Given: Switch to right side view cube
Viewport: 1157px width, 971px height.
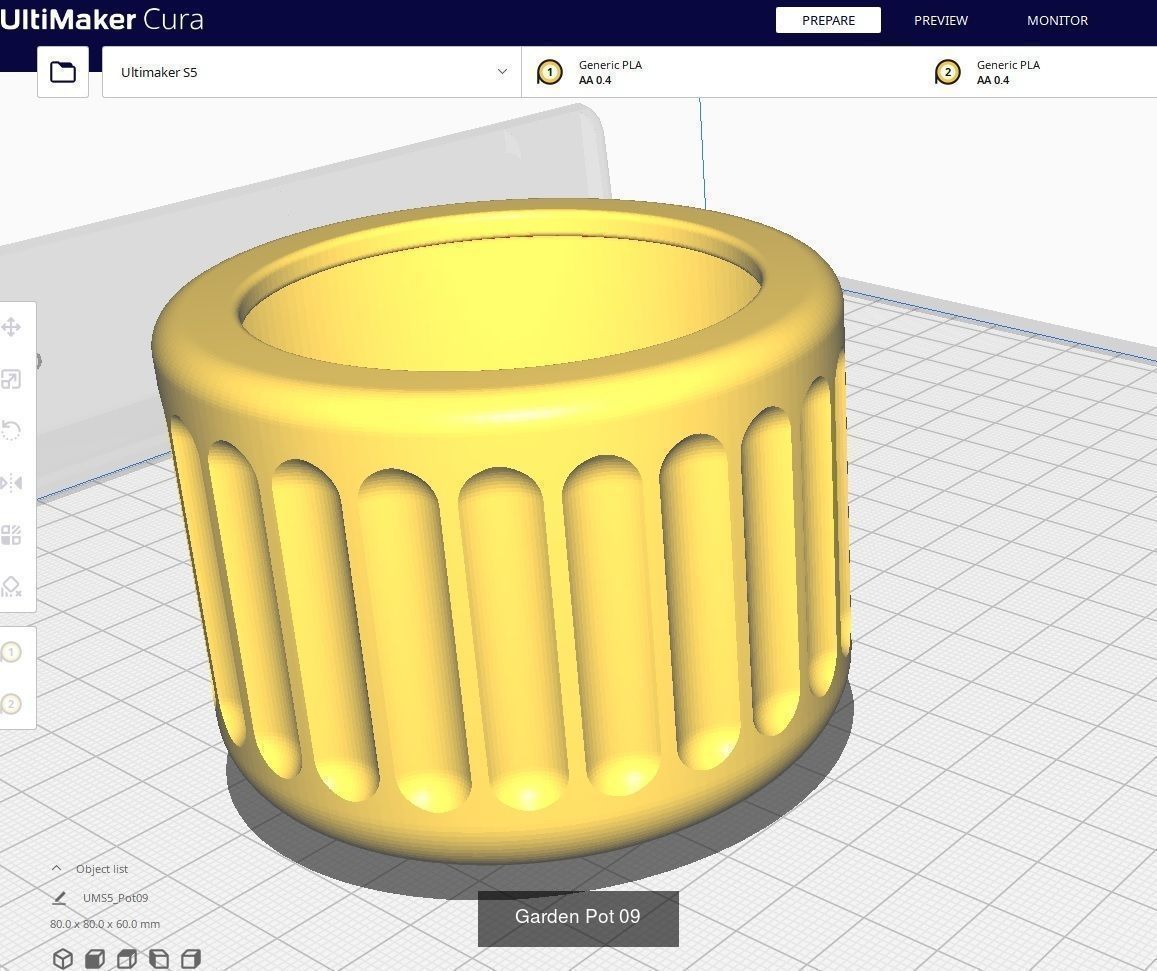Looking at the screenshot, I should coord(191,958).
